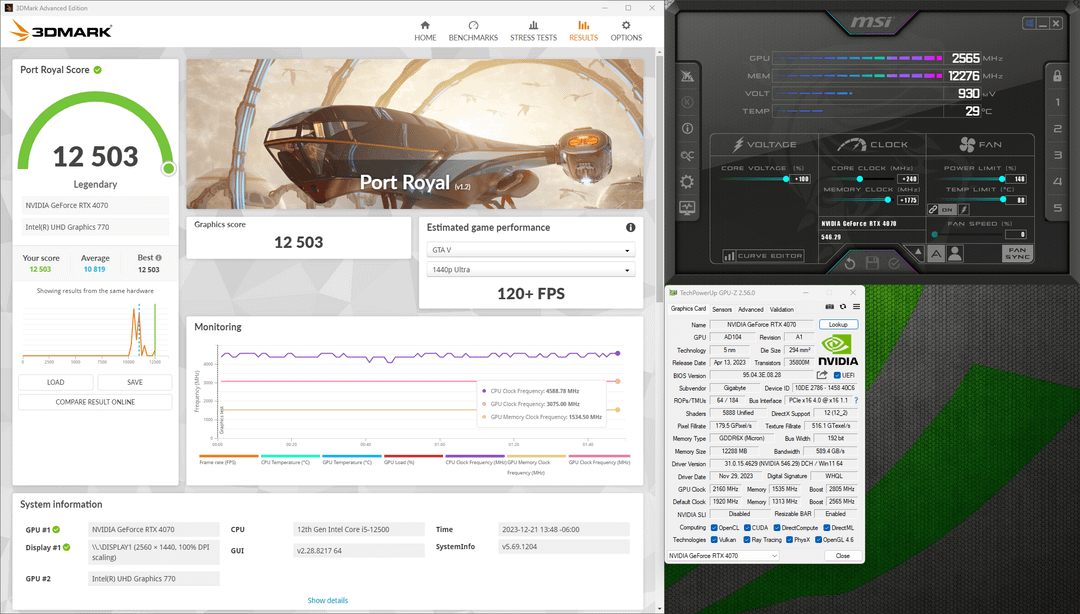Image resolution: width=1080 pixels, height=614 pixels.
Task: Toggle temp limit priority lightning icon
Action: (x=964, y=209)
